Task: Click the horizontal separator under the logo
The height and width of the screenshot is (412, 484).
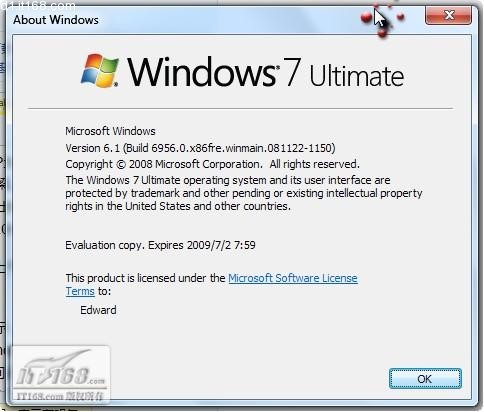Action: pyautogui.click(x=240, y=108)
